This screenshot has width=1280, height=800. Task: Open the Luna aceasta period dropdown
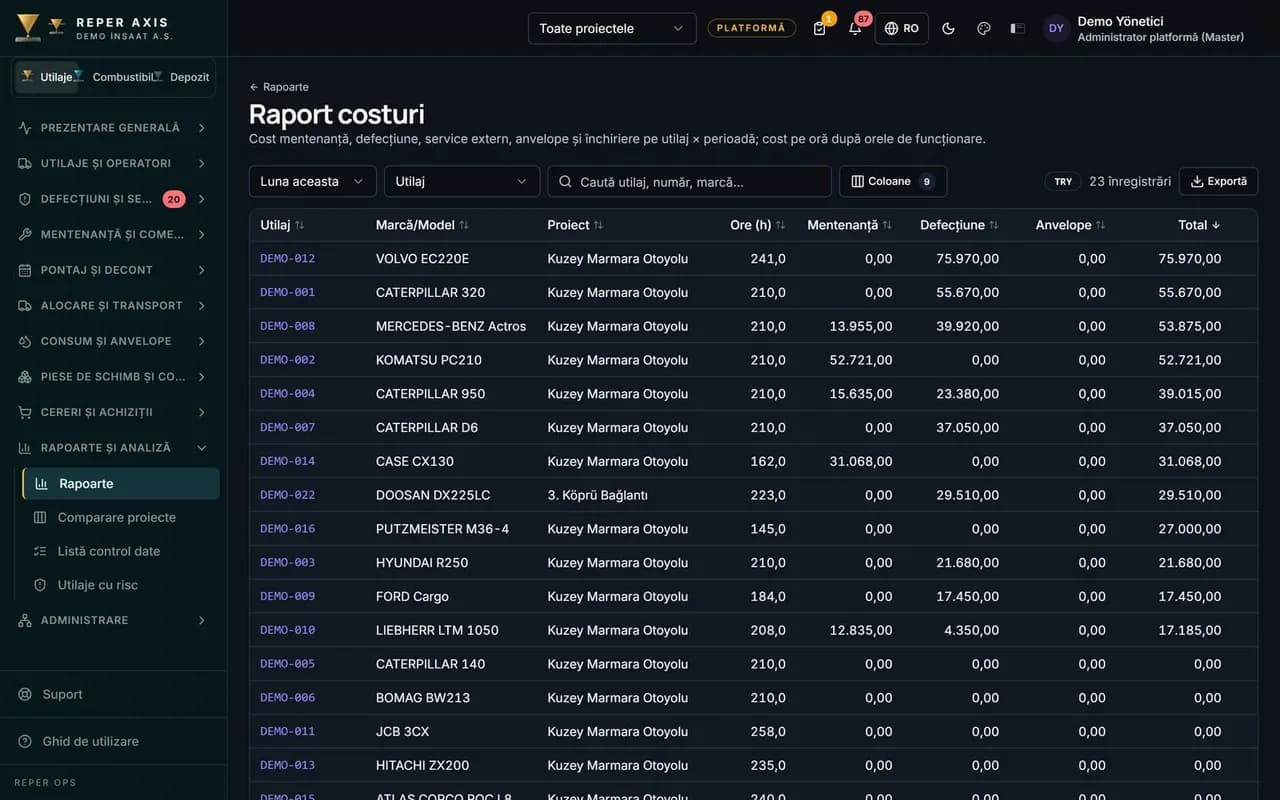tap(313, 181)
